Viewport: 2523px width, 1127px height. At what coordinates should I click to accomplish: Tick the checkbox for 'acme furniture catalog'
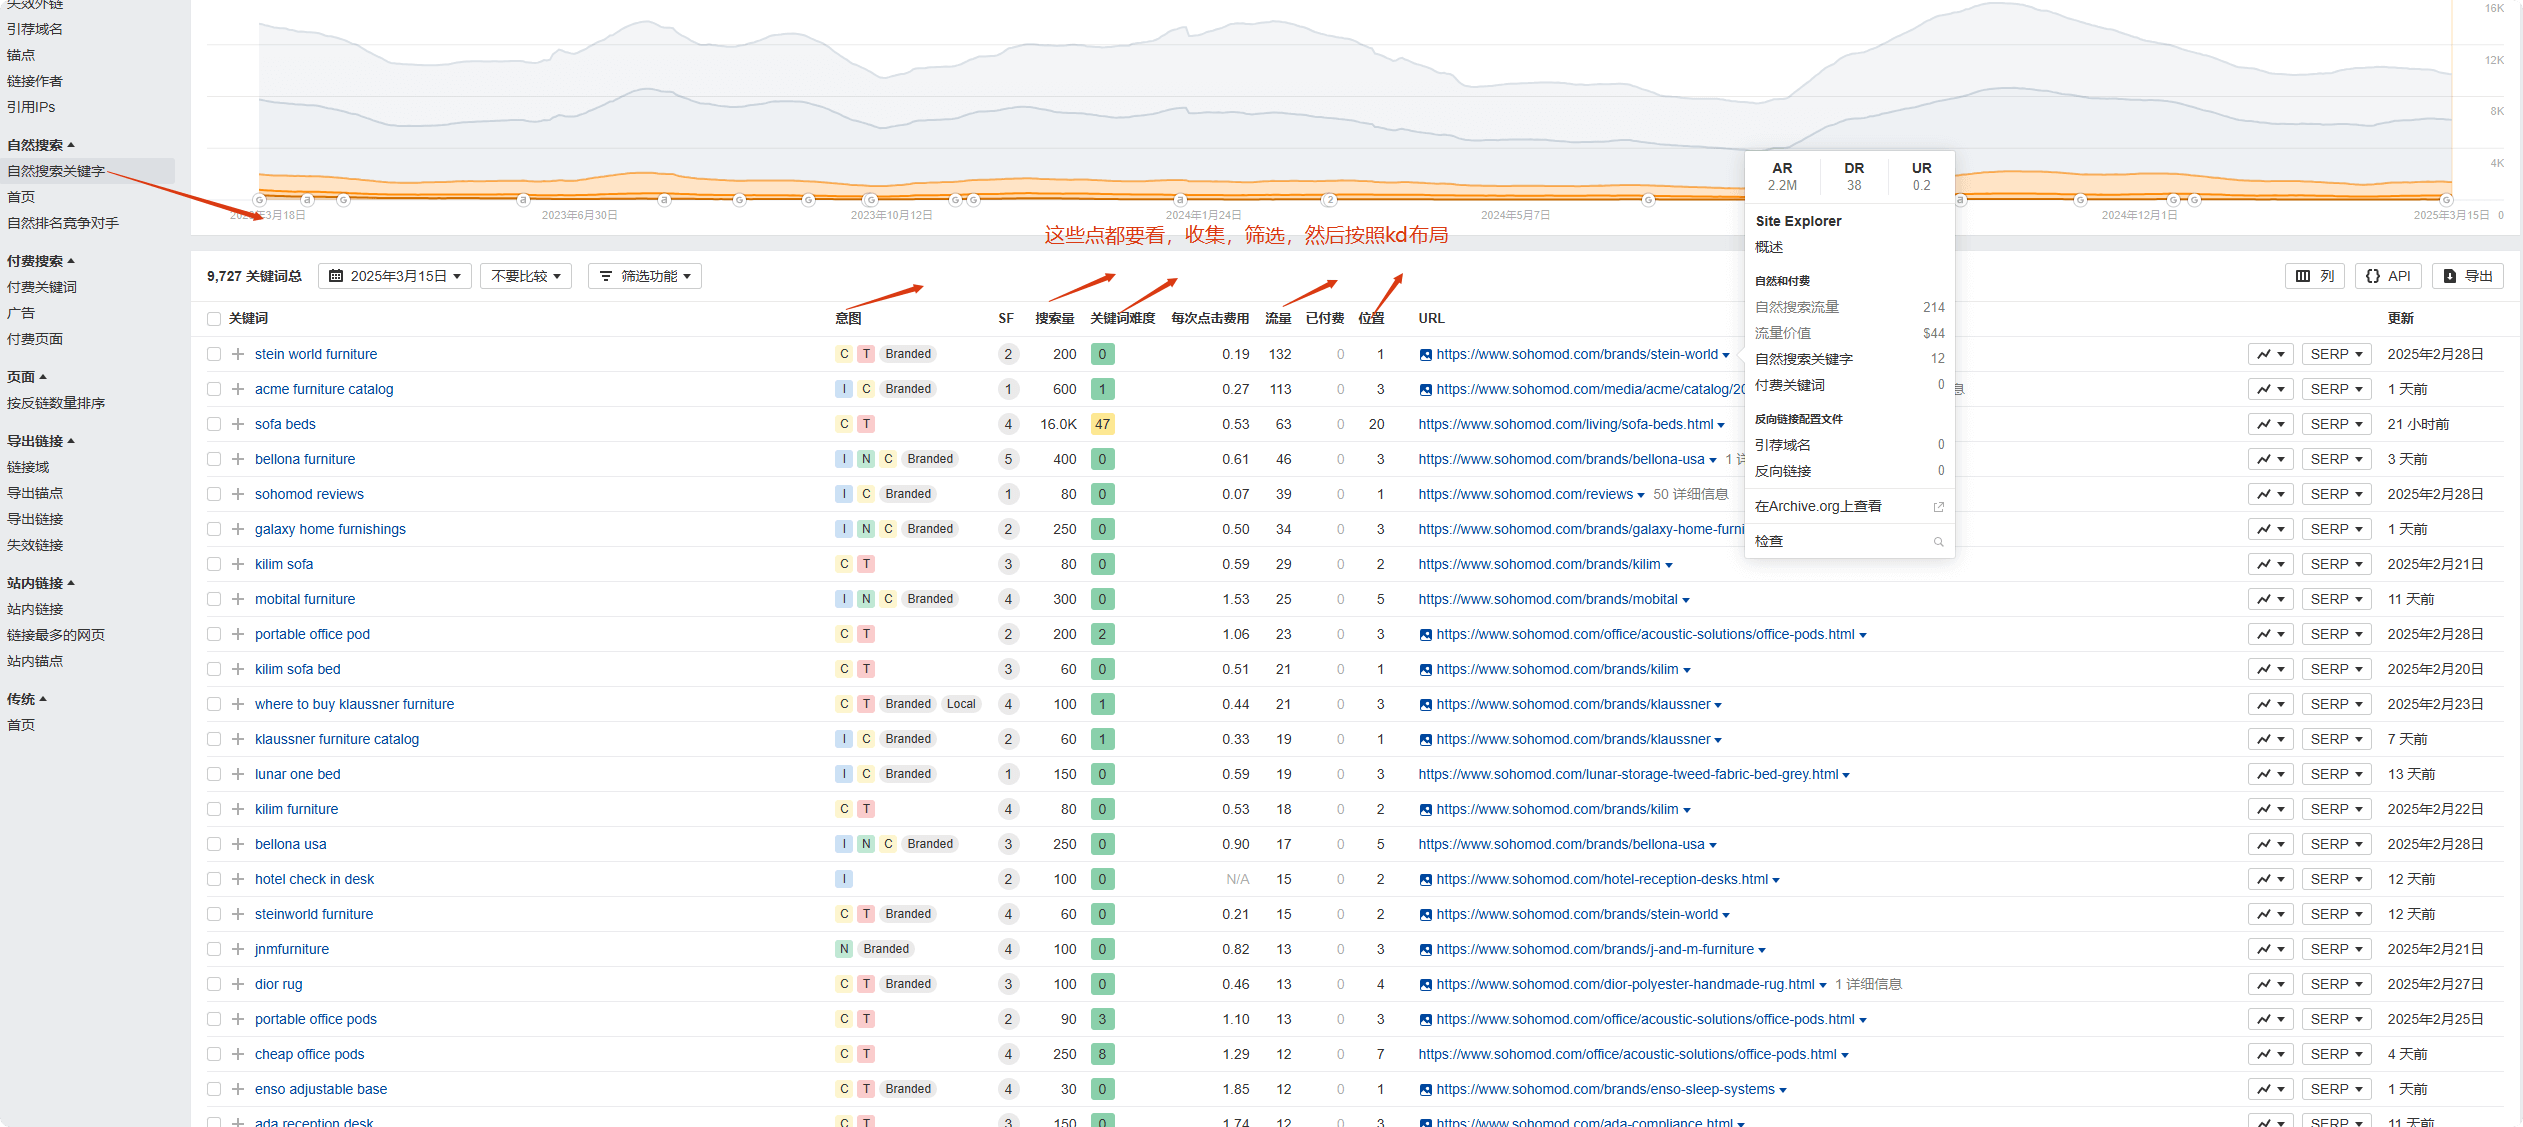click(214, 389)
